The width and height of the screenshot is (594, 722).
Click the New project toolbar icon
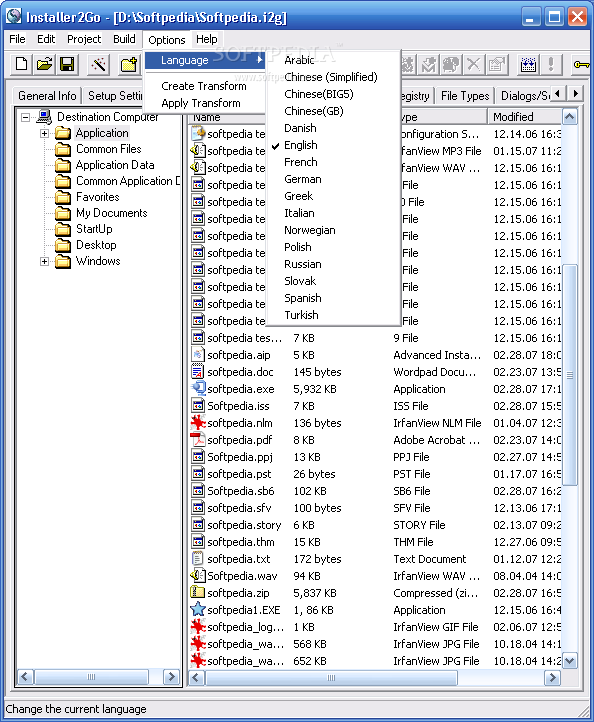pyautogui.click(x=21, y=64)
